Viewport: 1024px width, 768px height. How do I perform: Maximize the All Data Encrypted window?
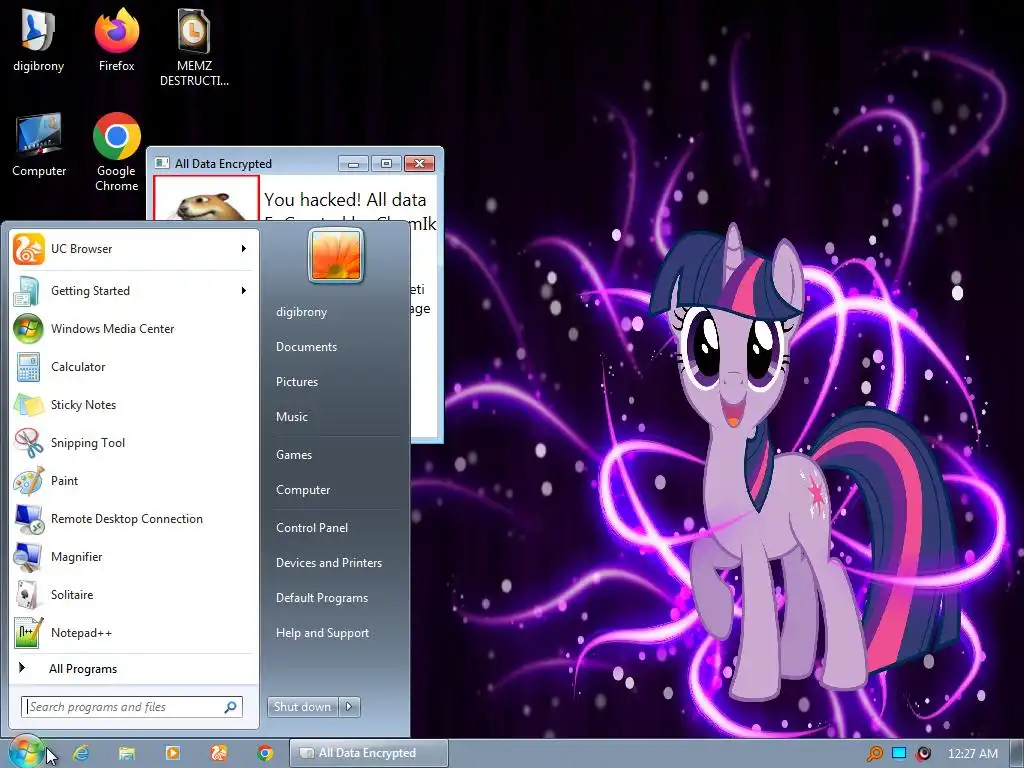[x=386, y=163]
